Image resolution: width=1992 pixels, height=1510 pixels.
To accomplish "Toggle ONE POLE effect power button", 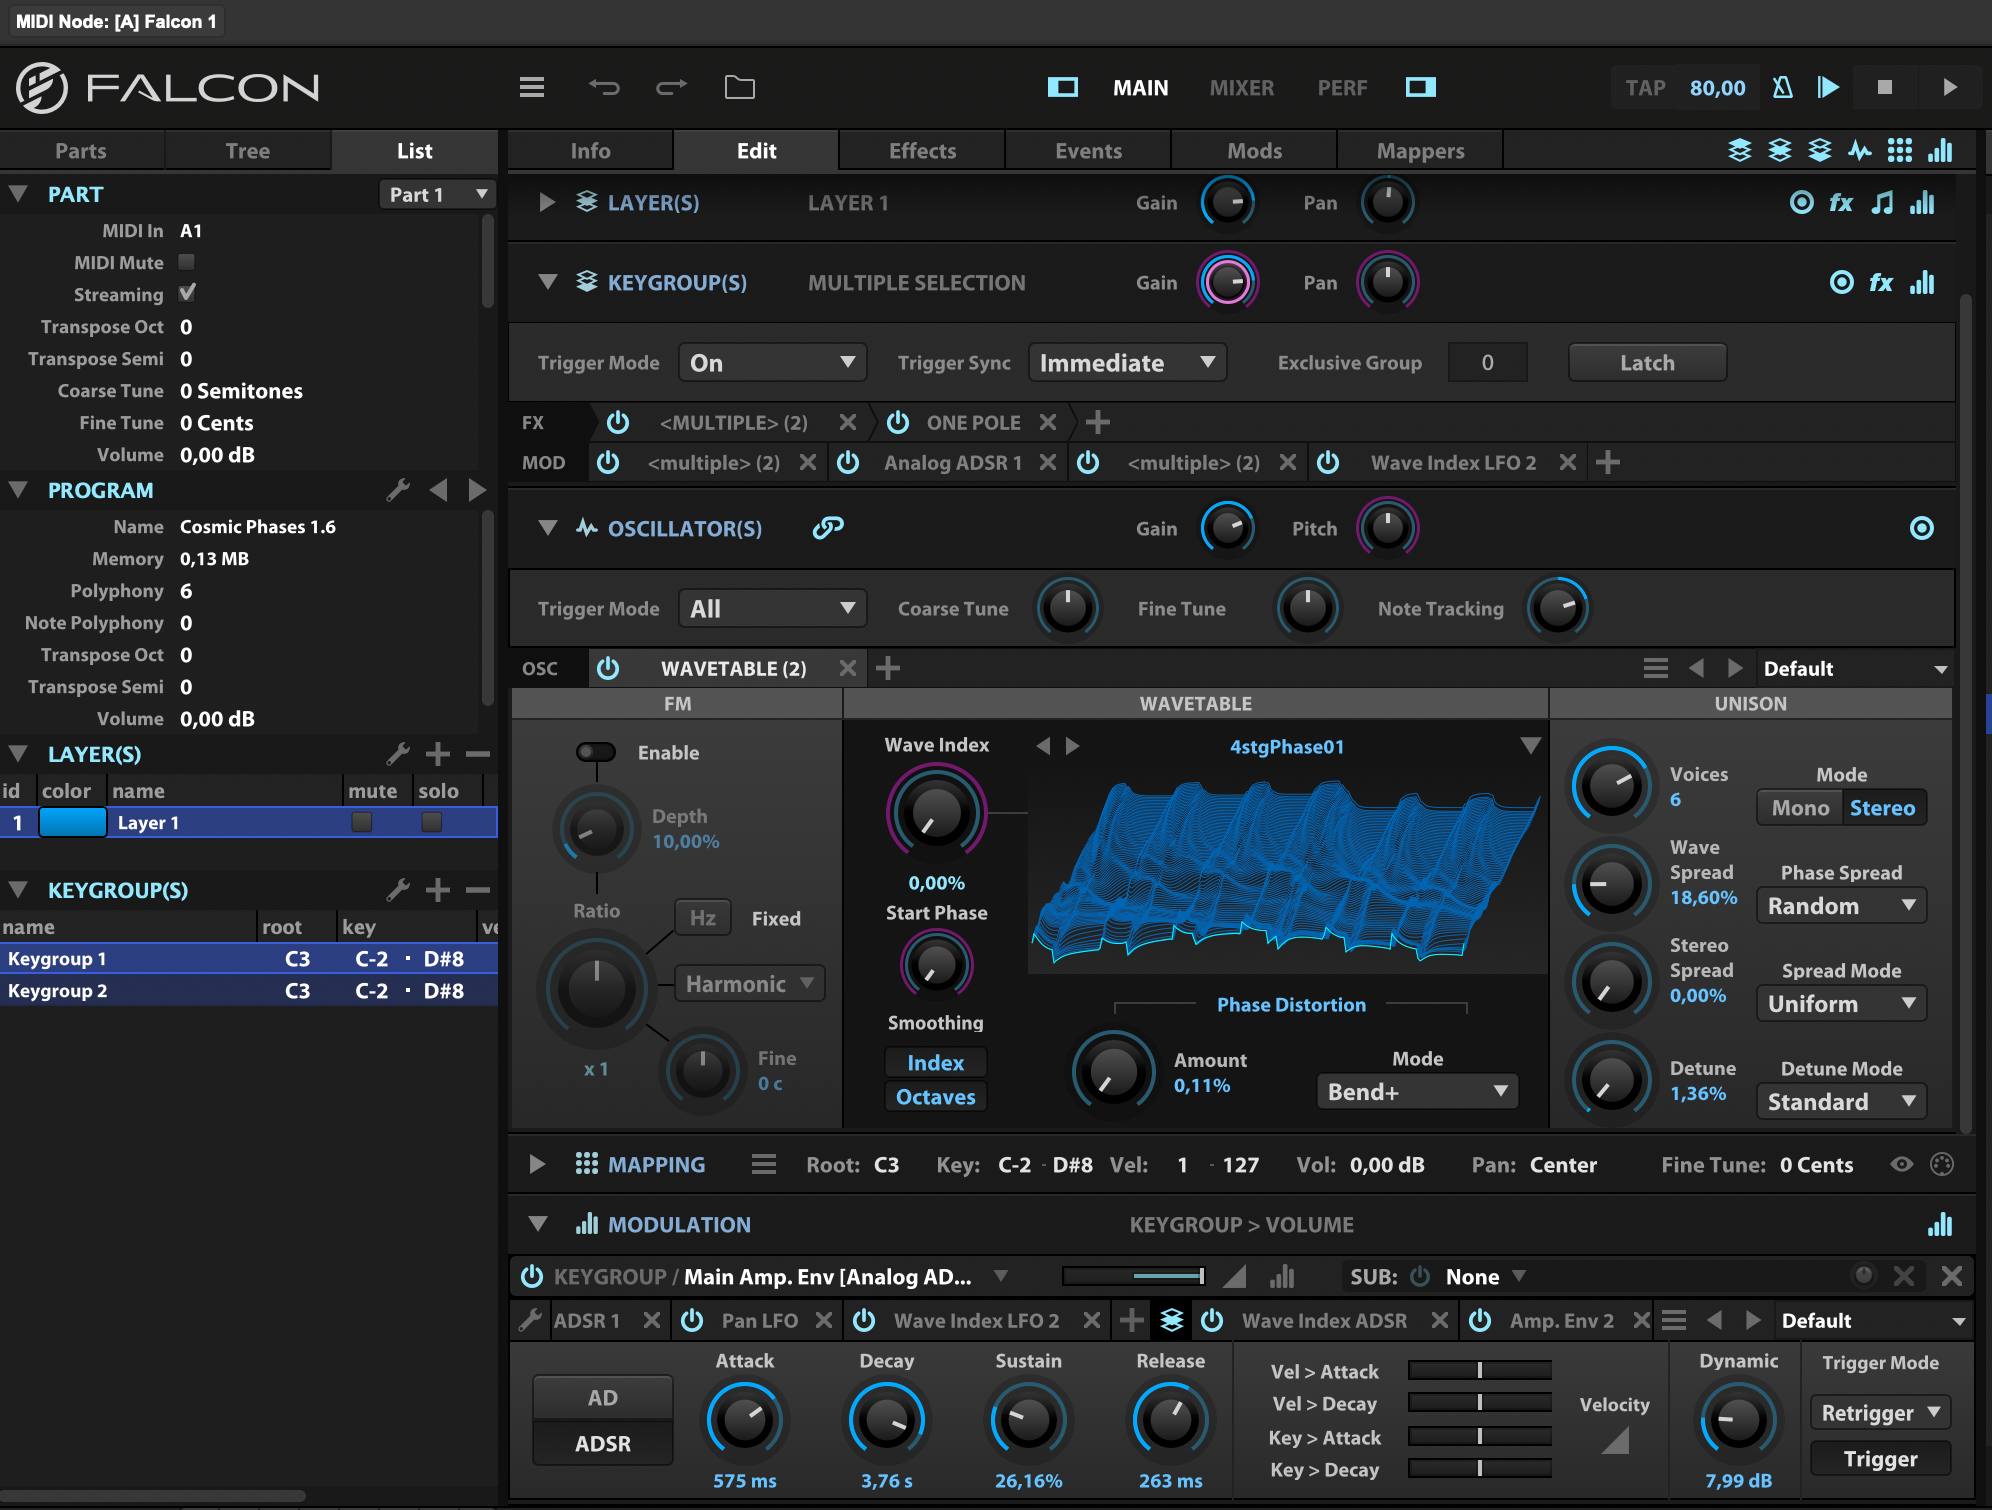I will click(x=898, y=422).
